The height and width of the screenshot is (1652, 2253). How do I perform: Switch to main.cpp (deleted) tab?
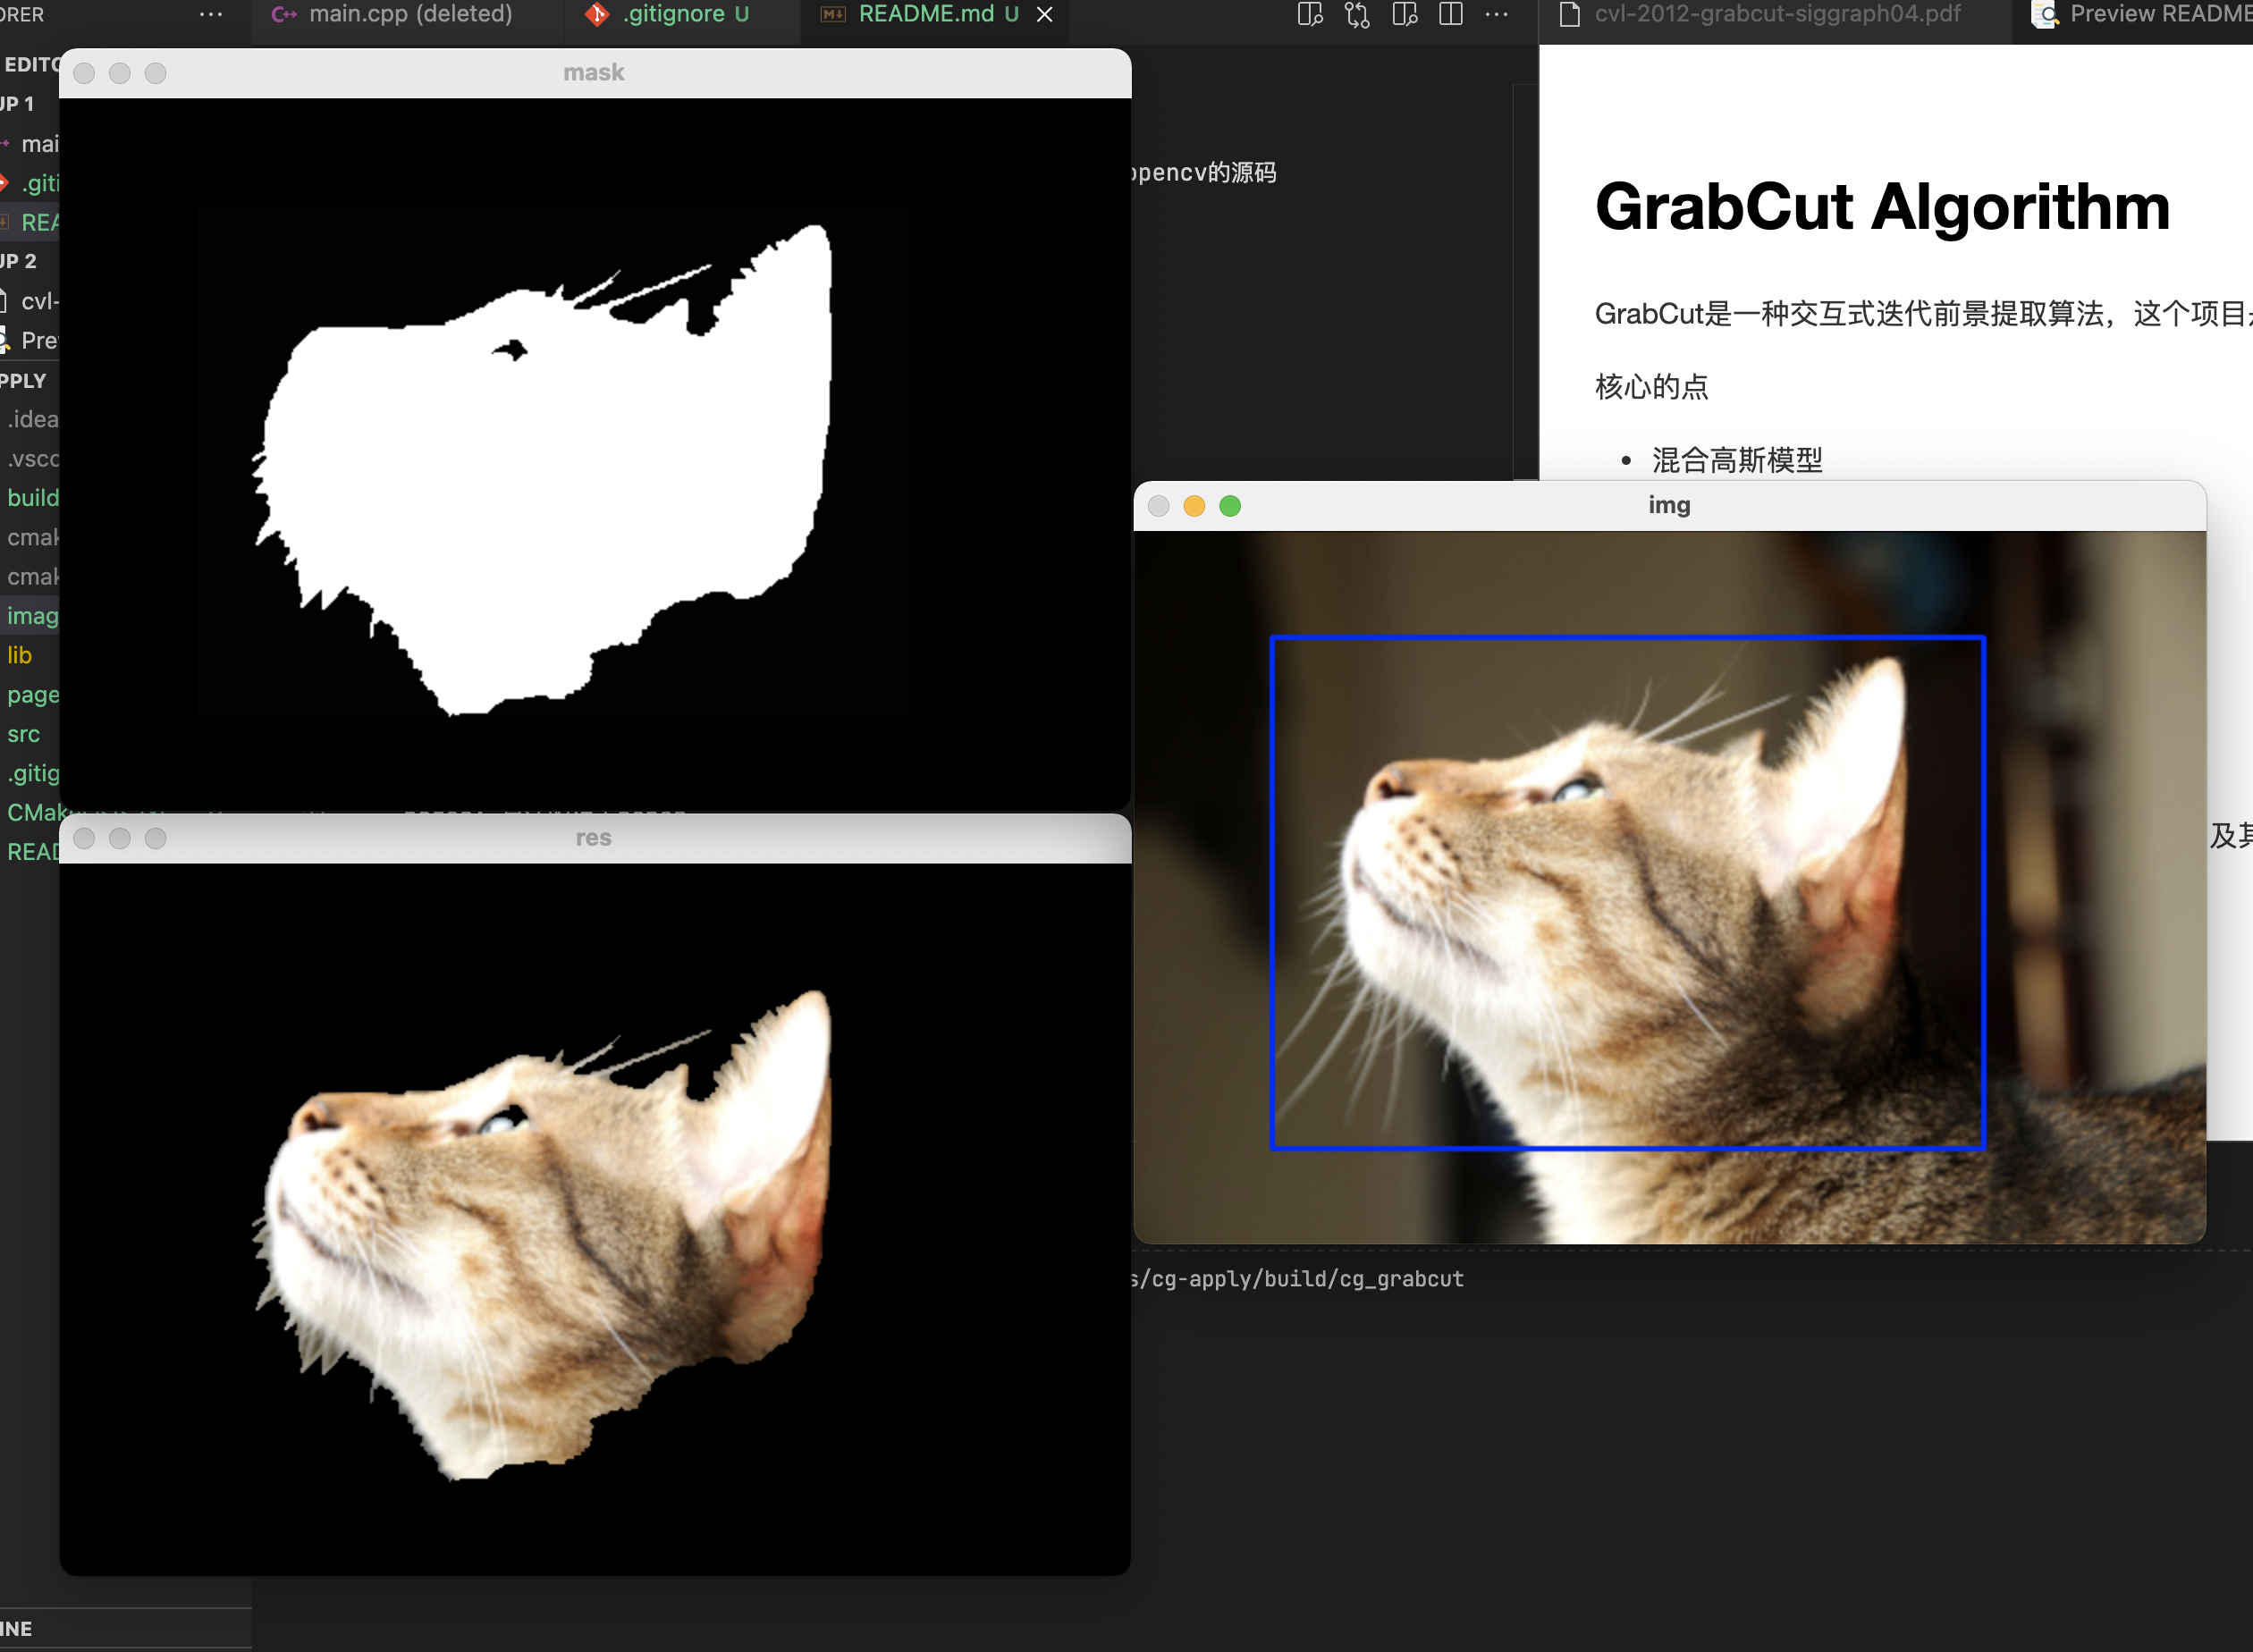(410, 15)
